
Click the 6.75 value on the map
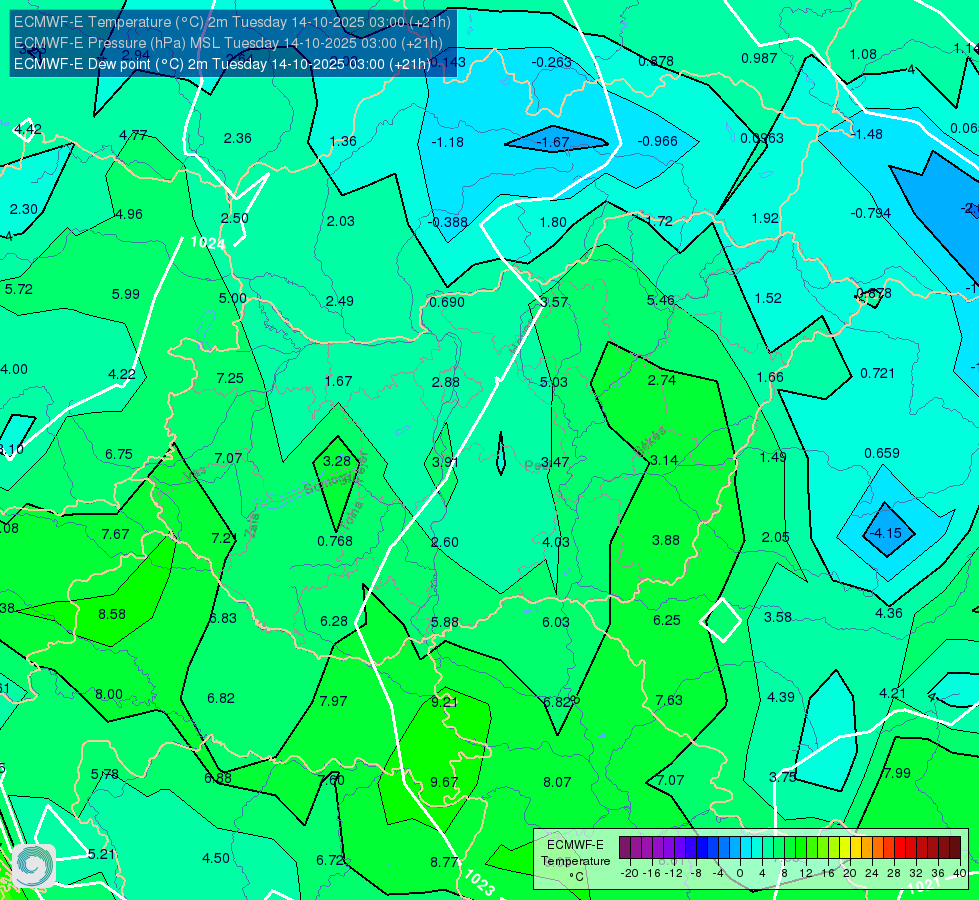(119, 455)
